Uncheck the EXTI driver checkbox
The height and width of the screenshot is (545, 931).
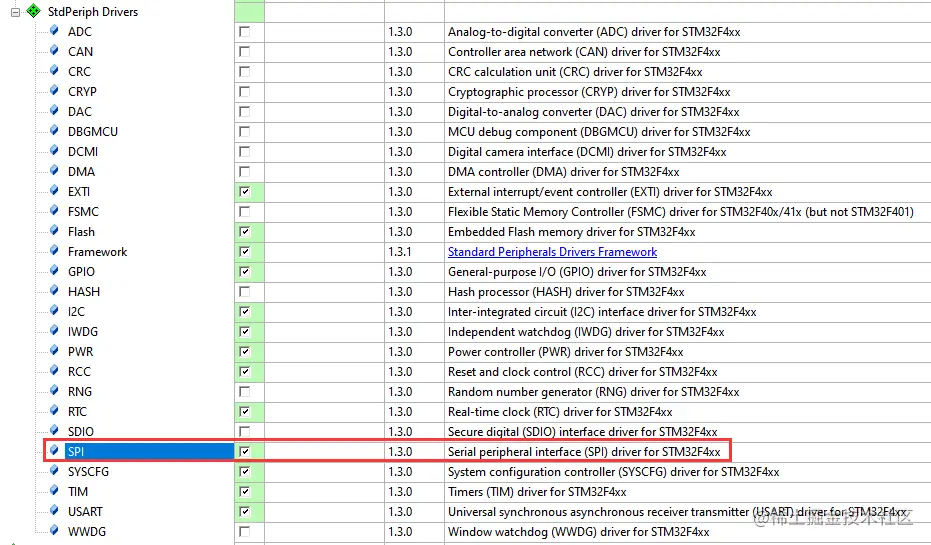(245, 192)
